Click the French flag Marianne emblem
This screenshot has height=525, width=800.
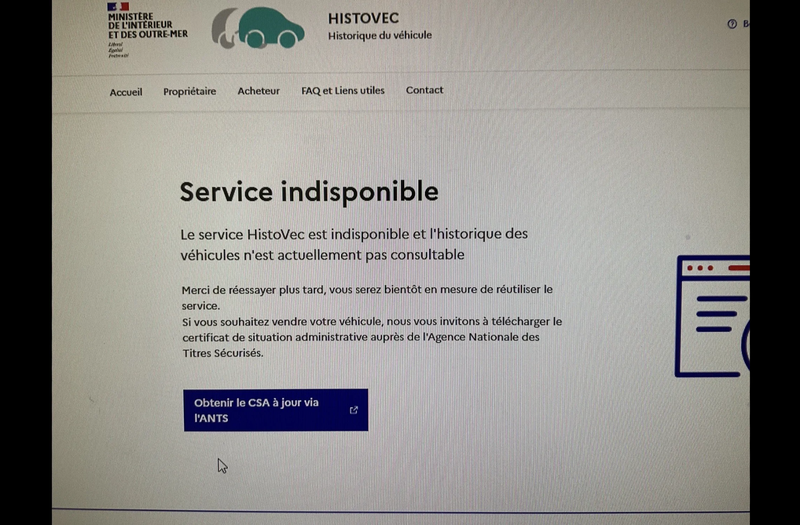(118, 7)
